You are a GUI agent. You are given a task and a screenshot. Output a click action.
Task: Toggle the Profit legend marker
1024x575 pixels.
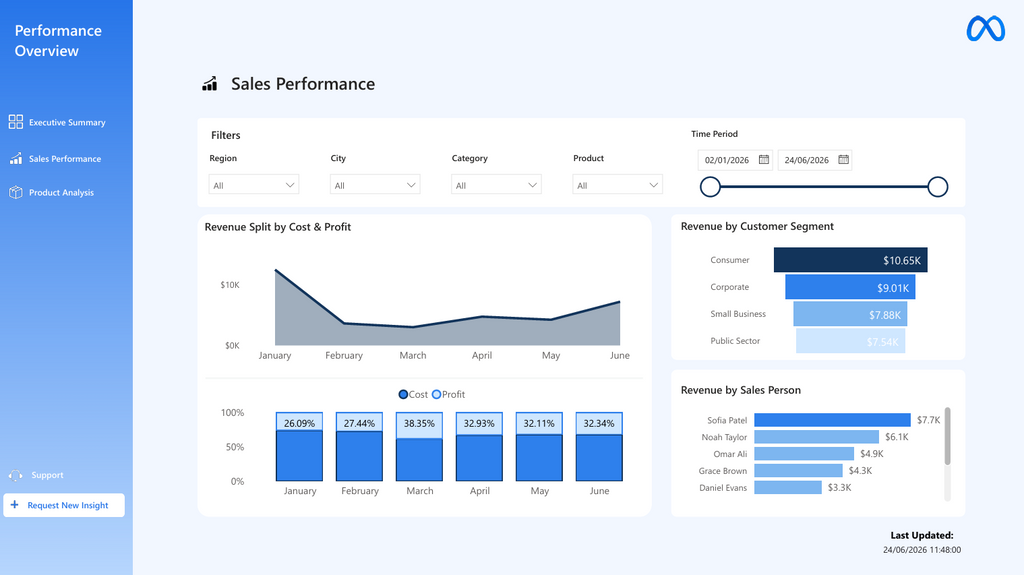click(x=436, y=395)
